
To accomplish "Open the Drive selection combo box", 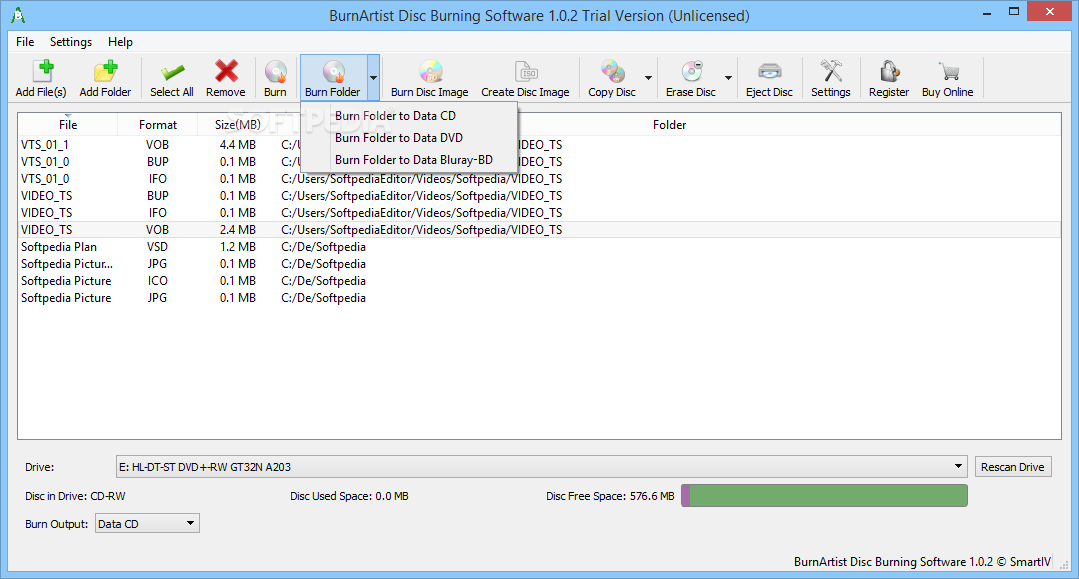I will point(542,467).
